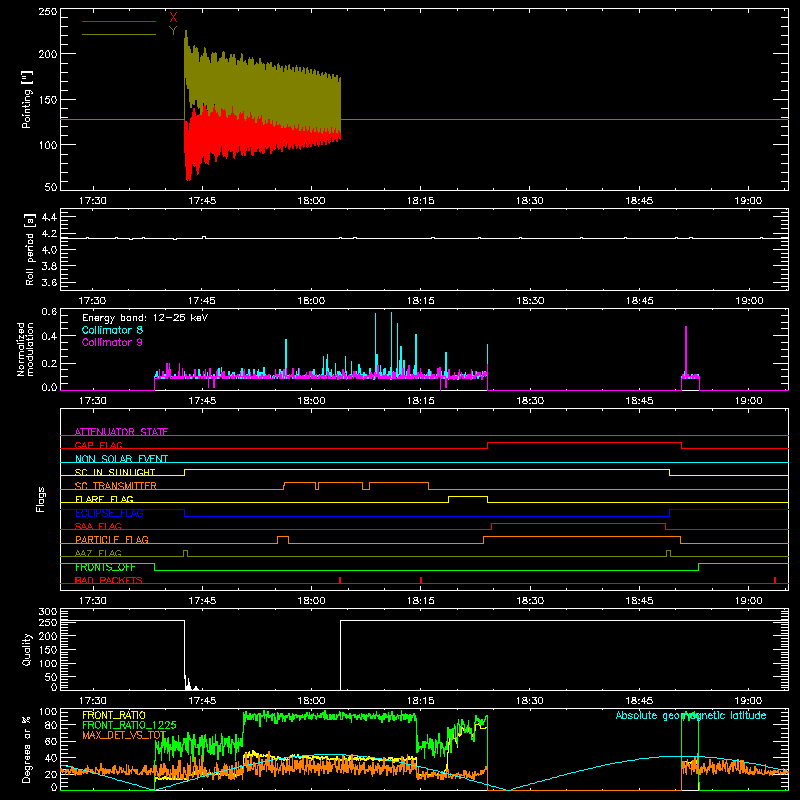Click the 'Pointing' axis label

(x=27, y=99)
